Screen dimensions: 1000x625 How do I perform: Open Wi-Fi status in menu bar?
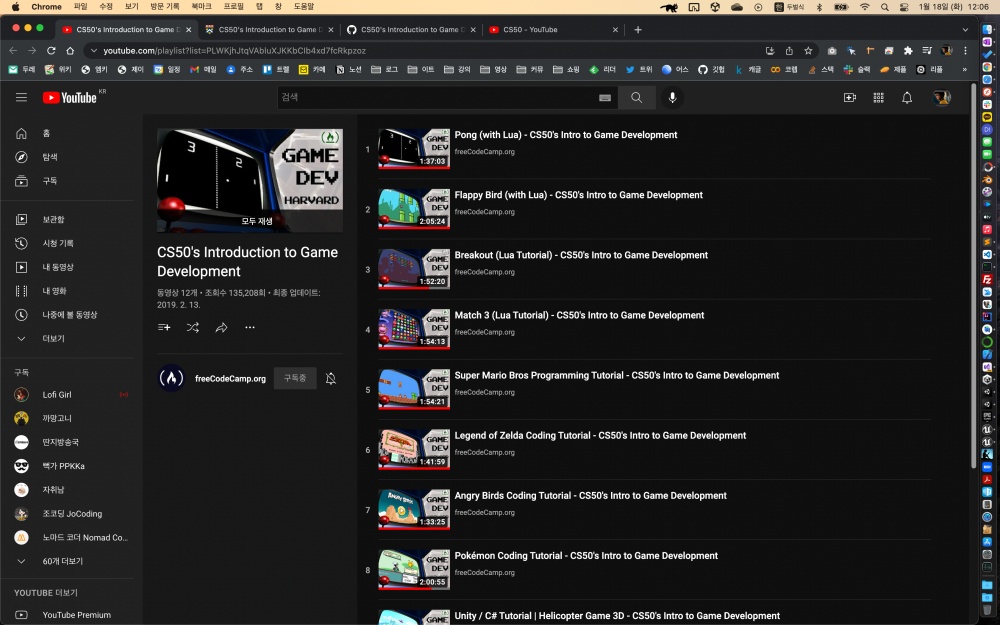tap(865, 6)
